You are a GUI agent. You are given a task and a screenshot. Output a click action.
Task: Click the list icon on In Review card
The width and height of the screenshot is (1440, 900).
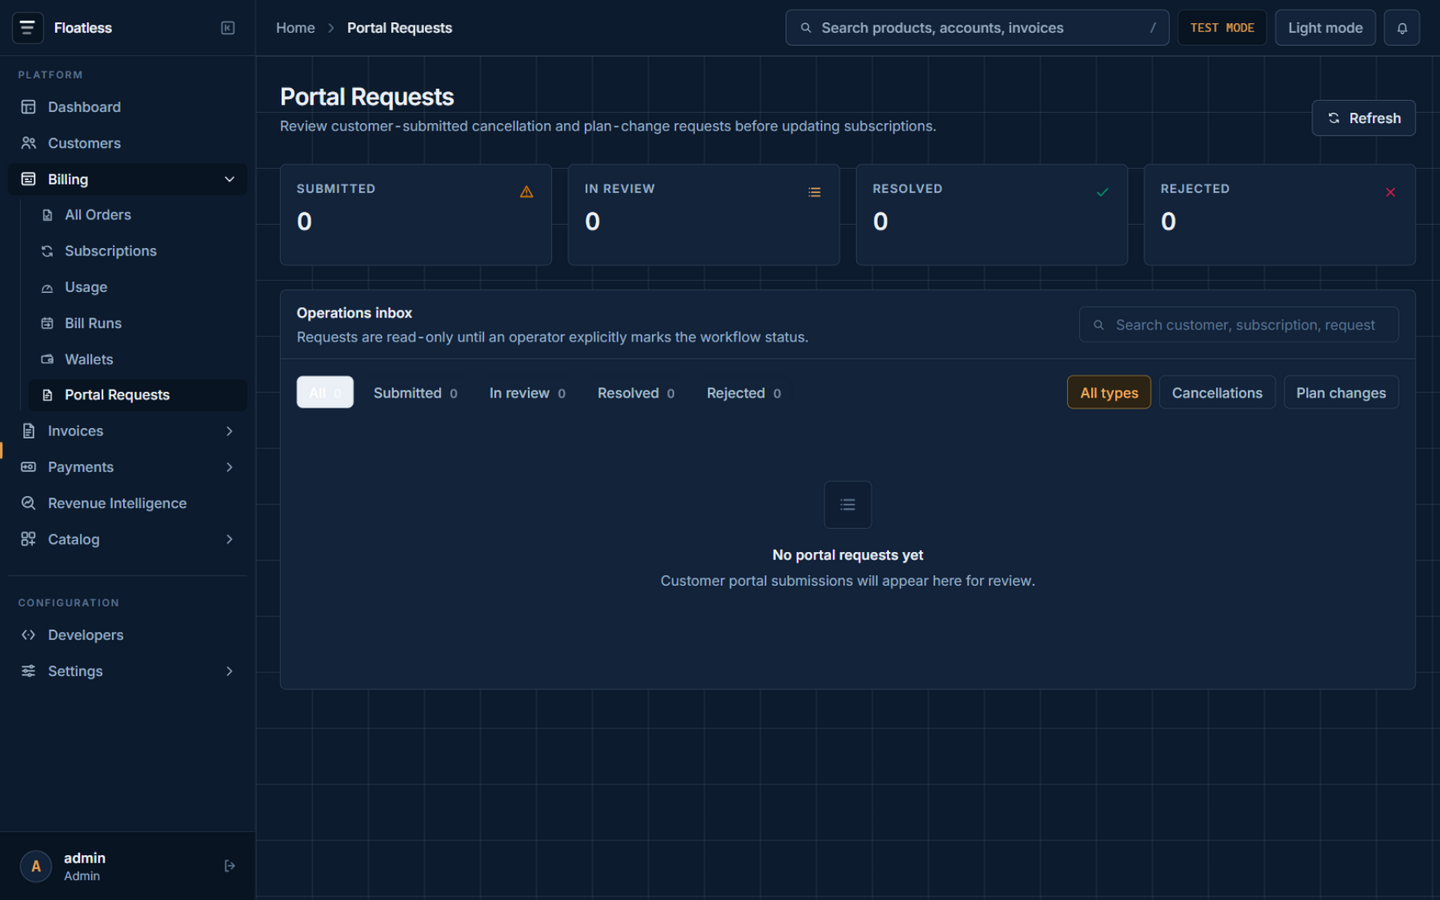[x=814, y=192]
